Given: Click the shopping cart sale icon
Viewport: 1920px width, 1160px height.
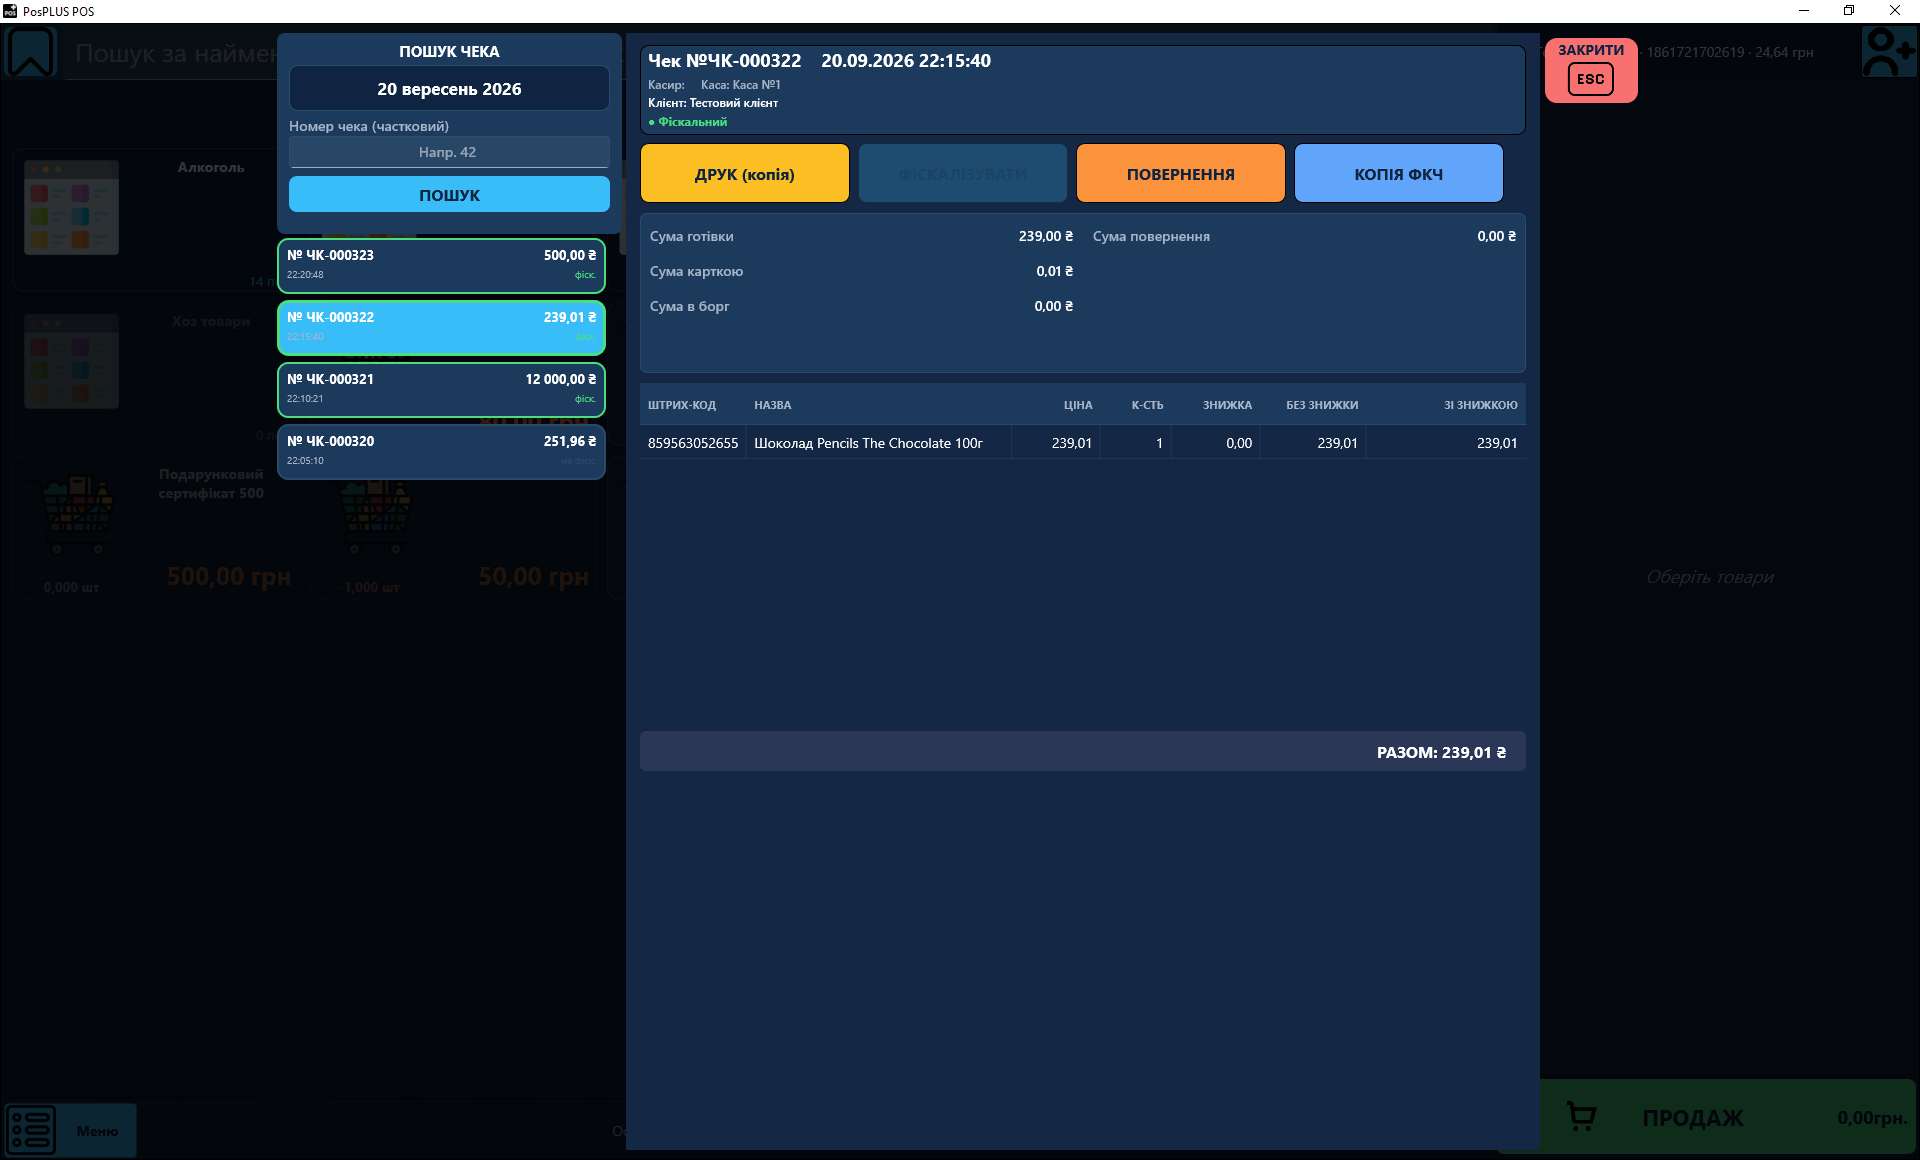Looking at the screenshot, I should 1581,1117.
